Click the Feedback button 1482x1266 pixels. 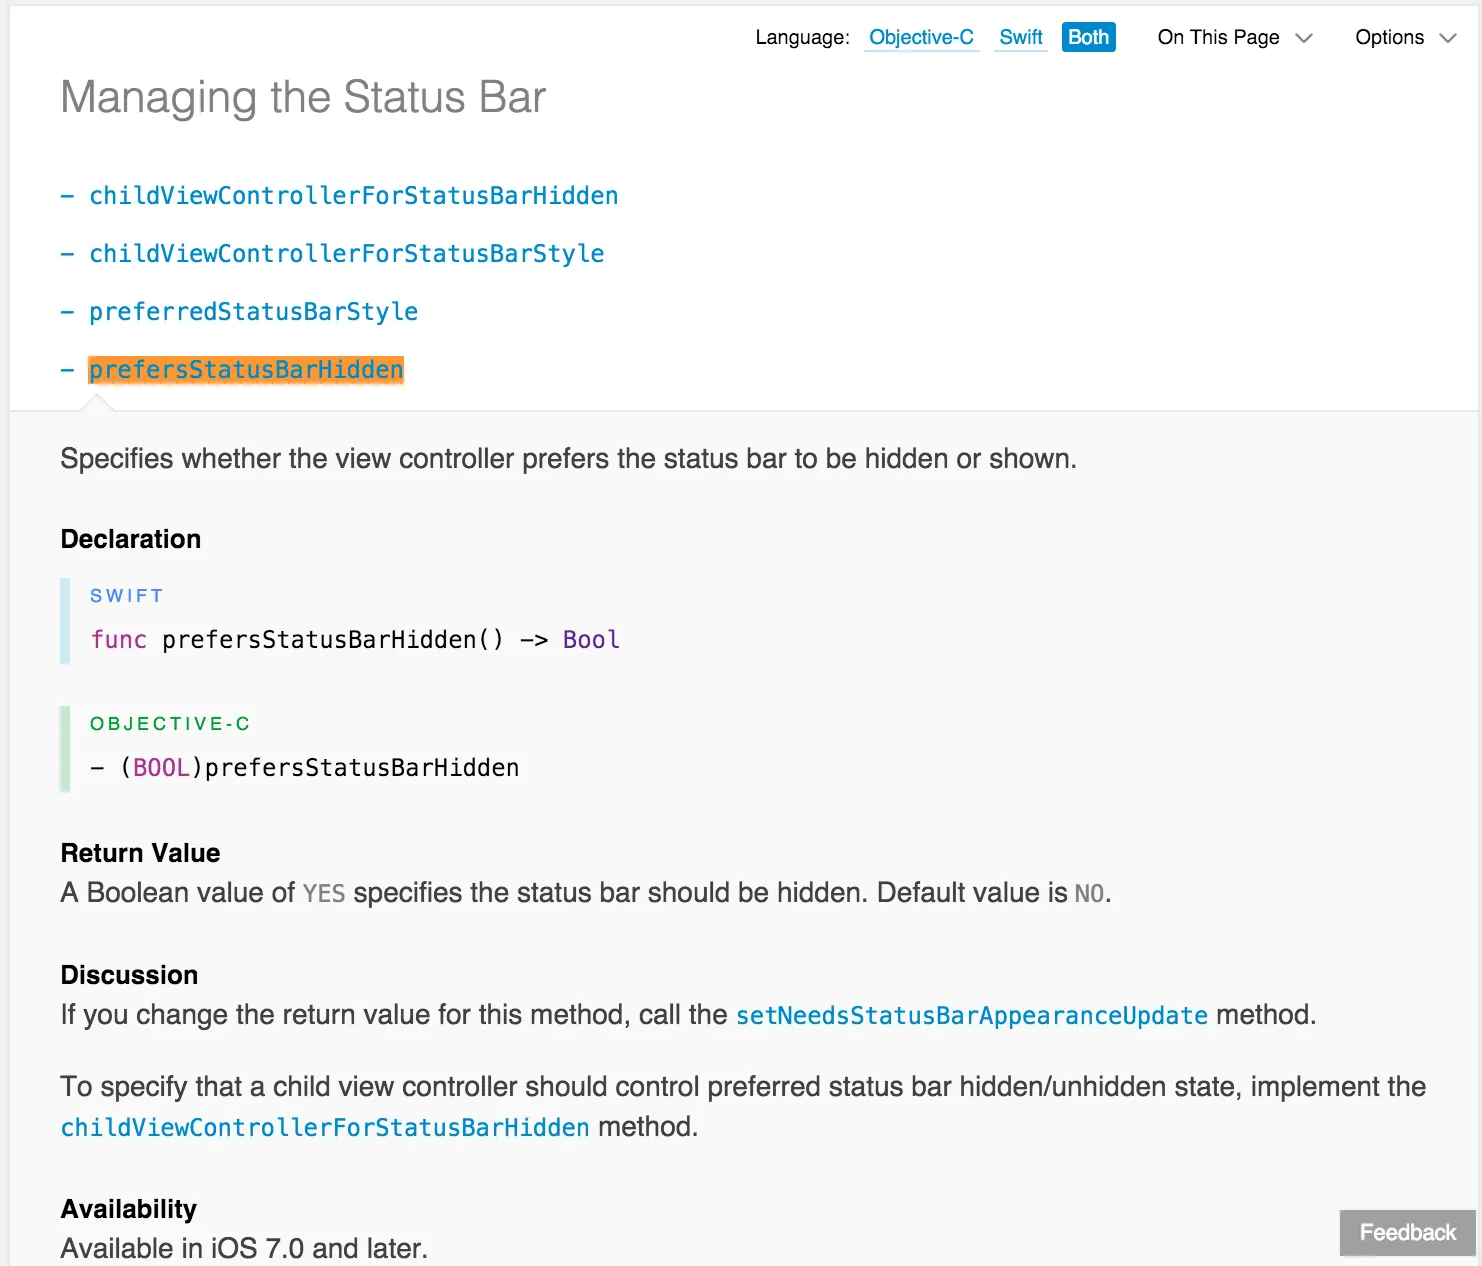(x=1407, y=1233)
